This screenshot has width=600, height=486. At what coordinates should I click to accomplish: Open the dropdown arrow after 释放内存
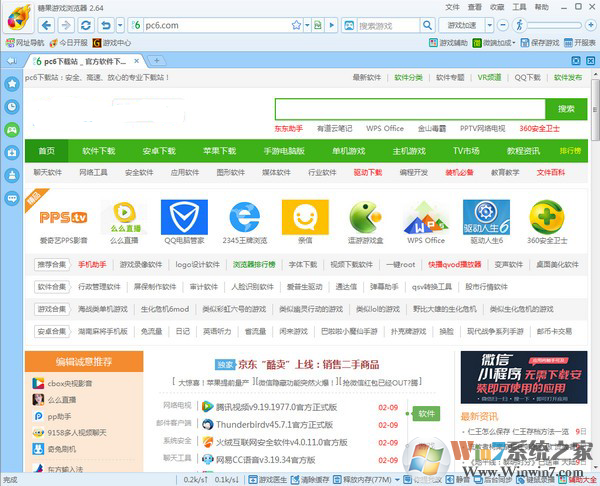point(397,480)
